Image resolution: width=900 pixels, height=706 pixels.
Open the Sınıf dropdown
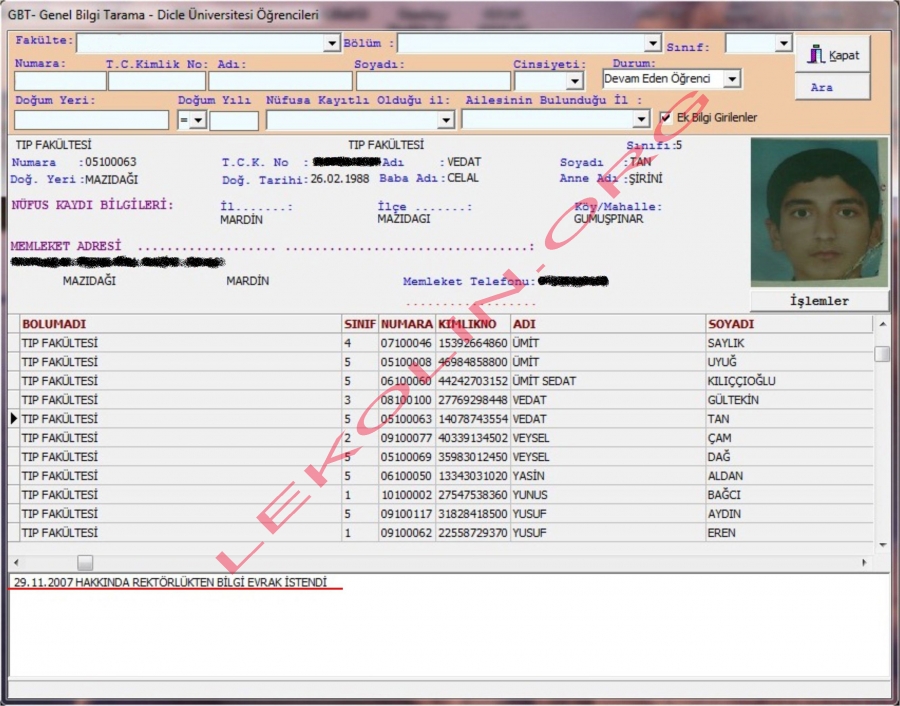click(783, 43)
